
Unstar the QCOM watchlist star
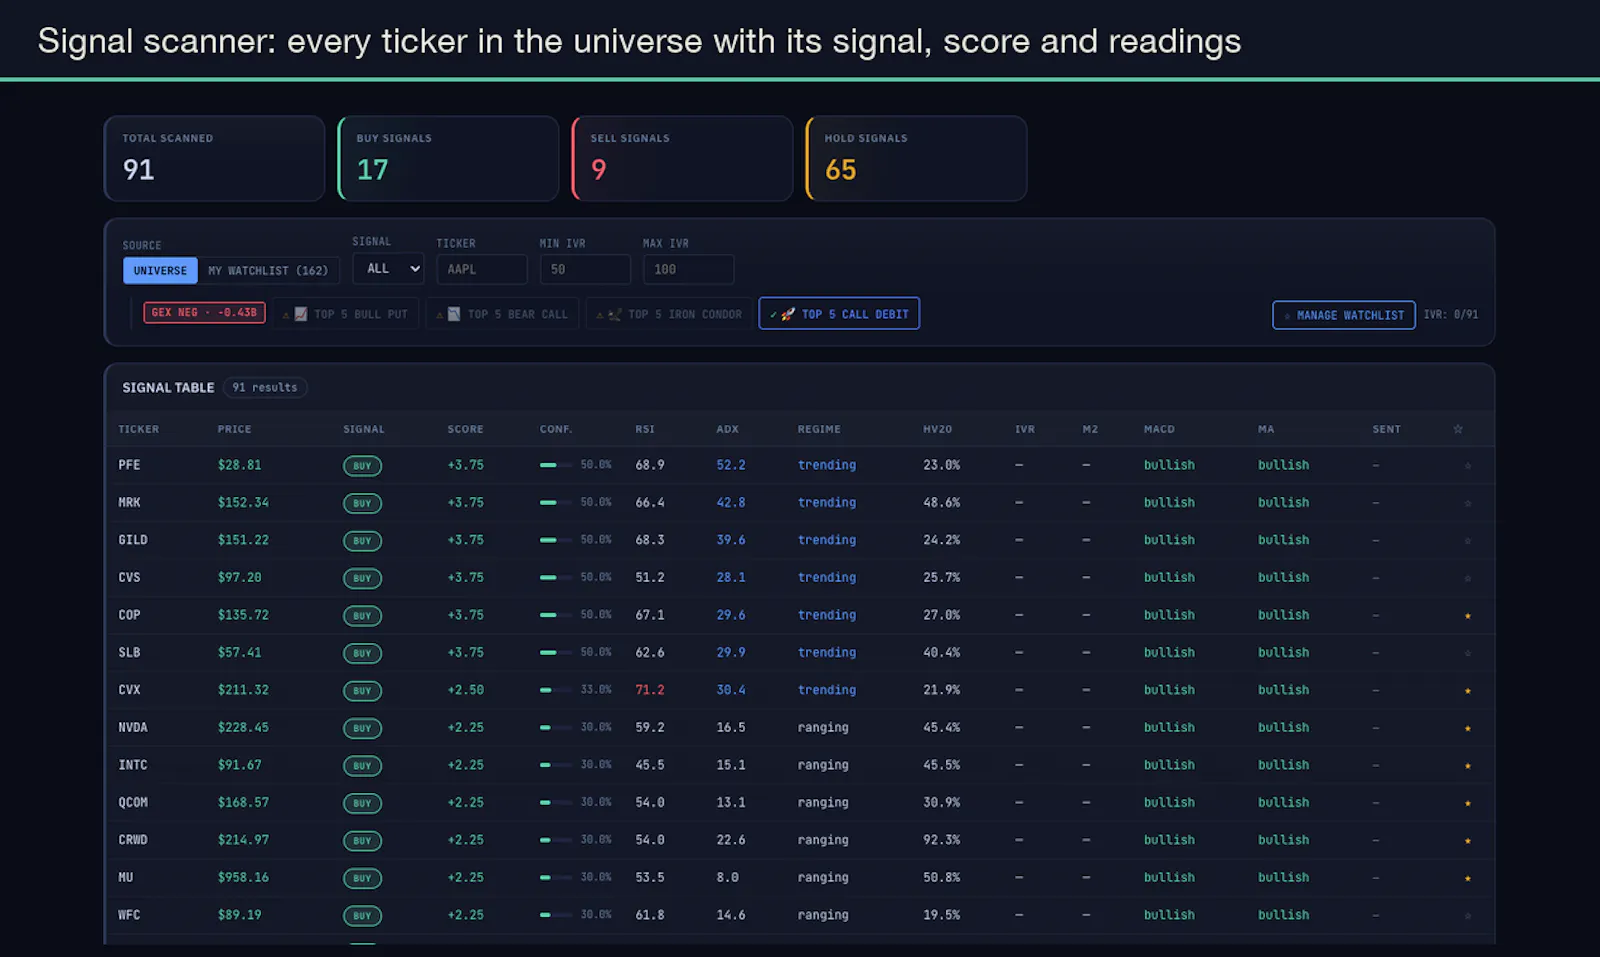pyautogui.click(x=1467, y=803)
